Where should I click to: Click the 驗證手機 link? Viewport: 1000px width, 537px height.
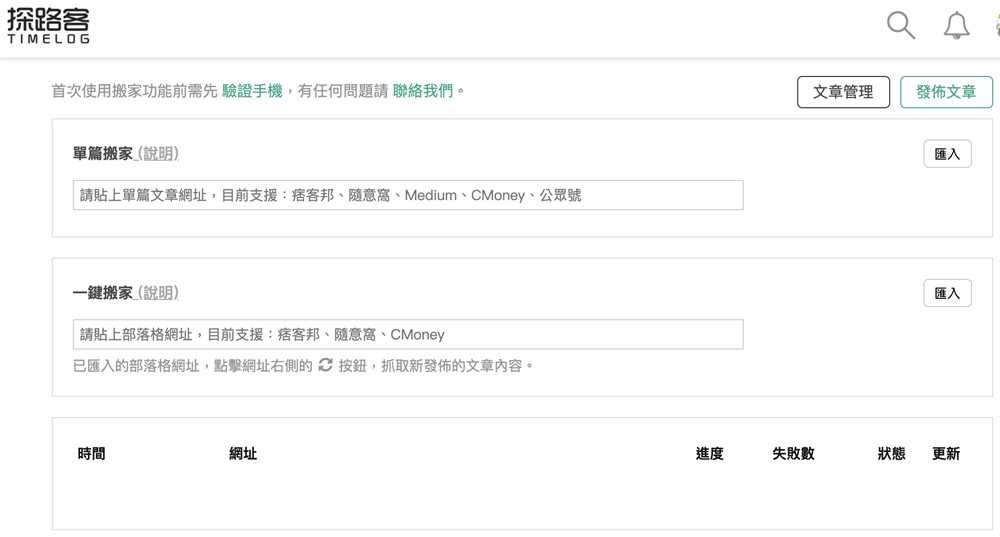click(252, 91)
